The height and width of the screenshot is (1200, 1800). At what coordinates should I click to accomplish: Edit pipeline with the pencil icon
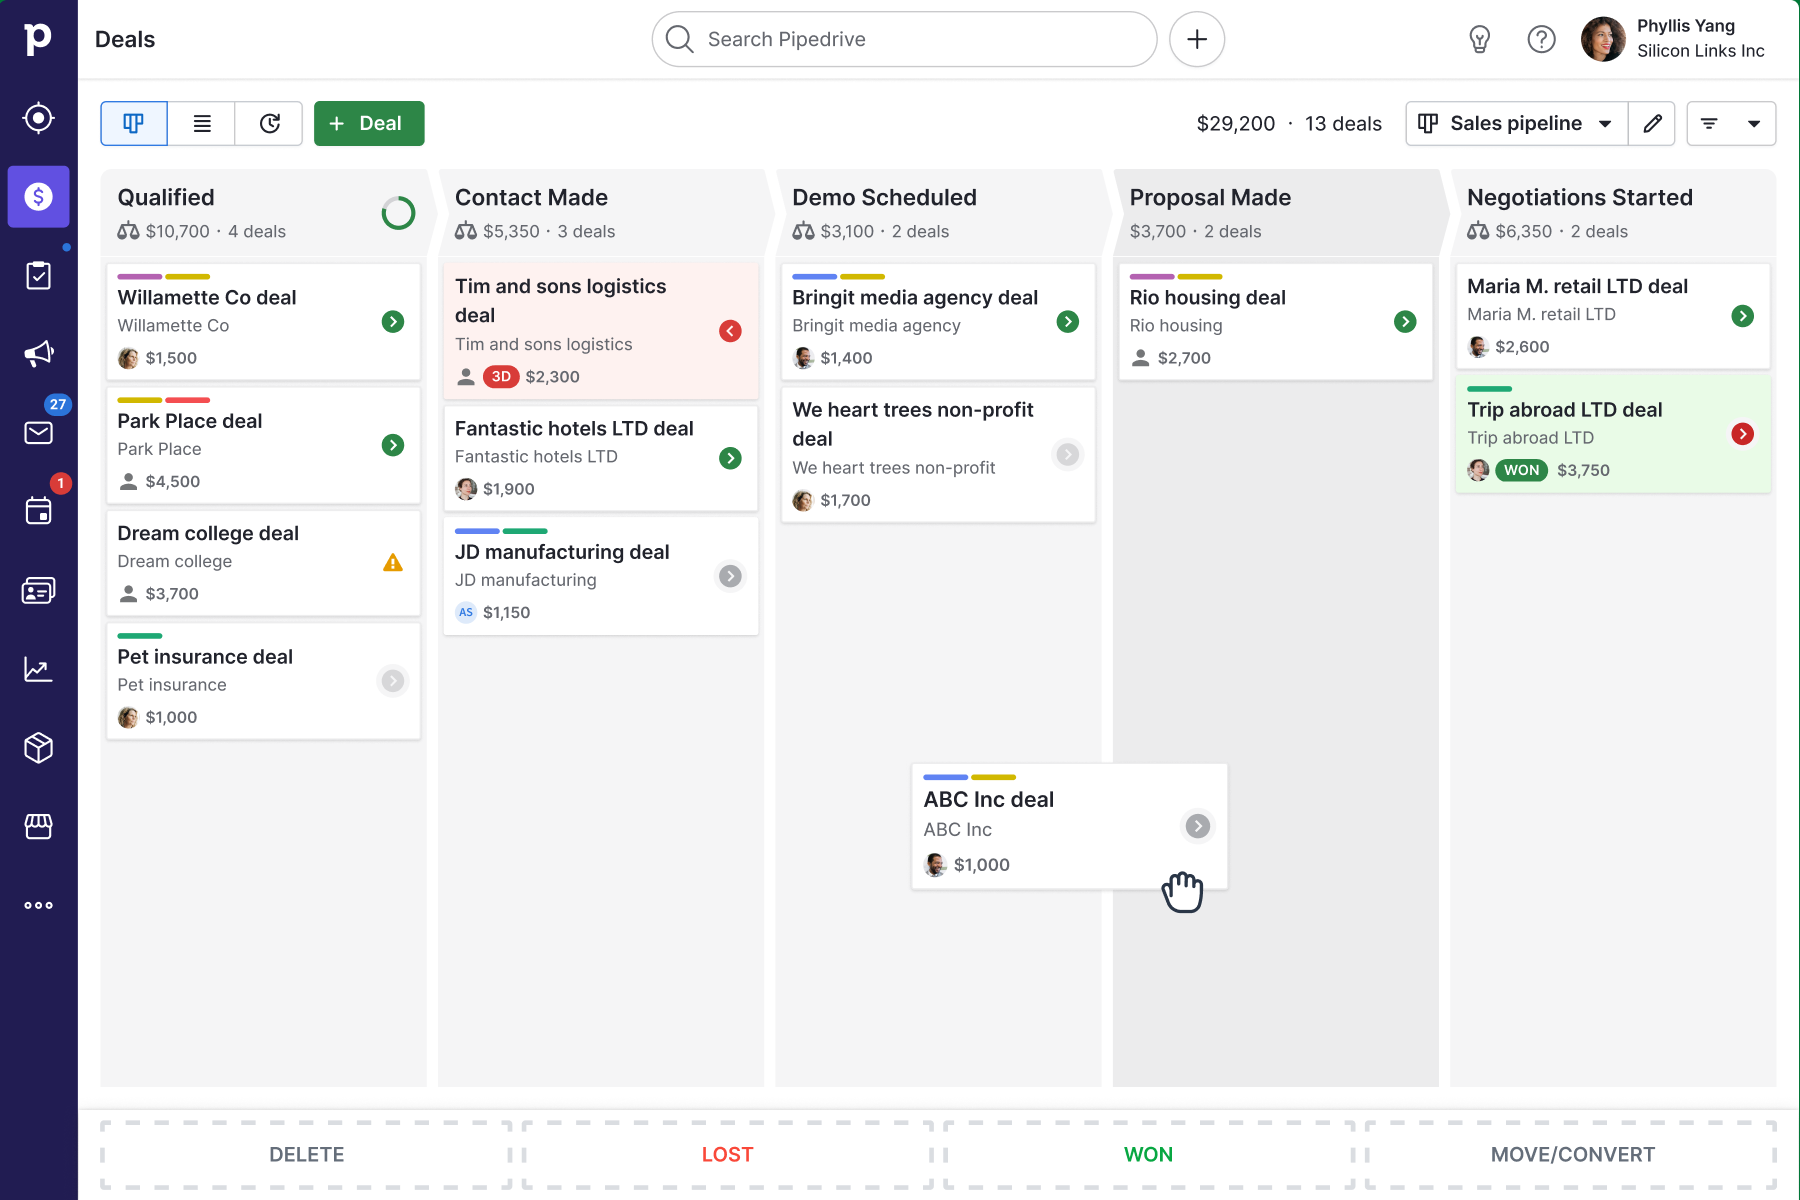coord(1652,123)
